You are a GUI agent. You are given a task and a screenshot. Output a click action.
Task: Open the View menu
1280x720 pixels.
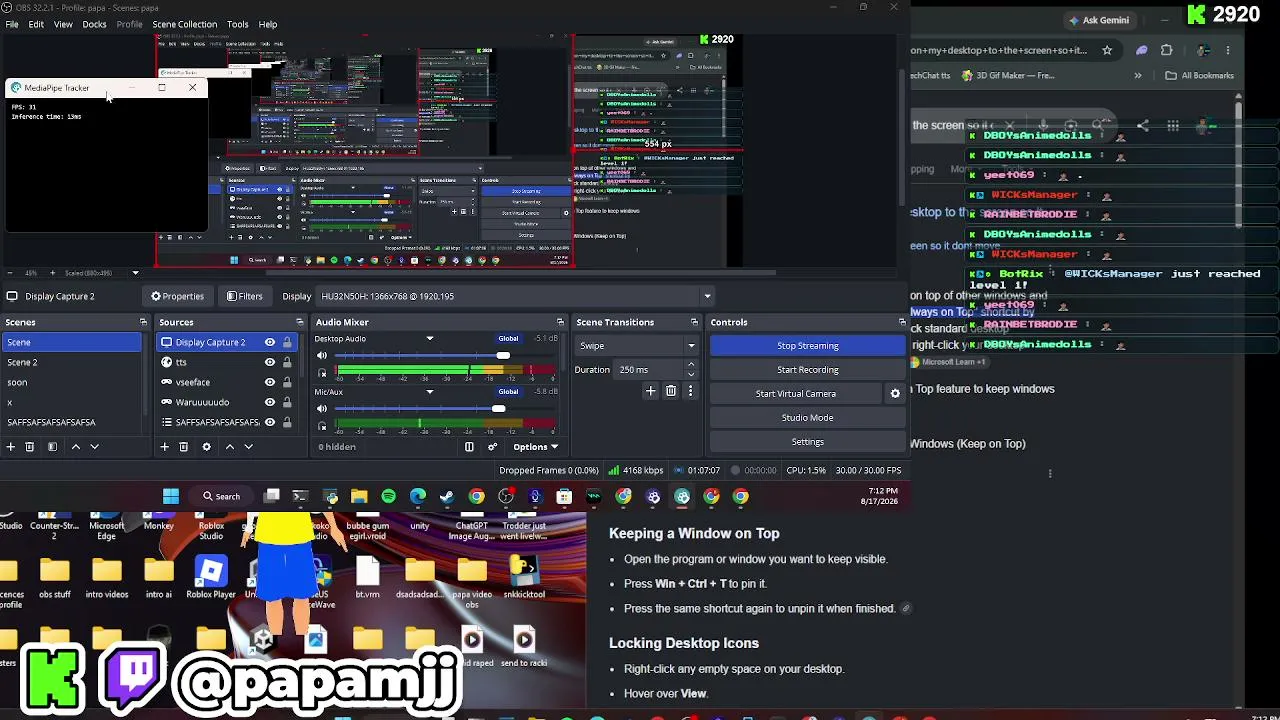pos(63,24)
